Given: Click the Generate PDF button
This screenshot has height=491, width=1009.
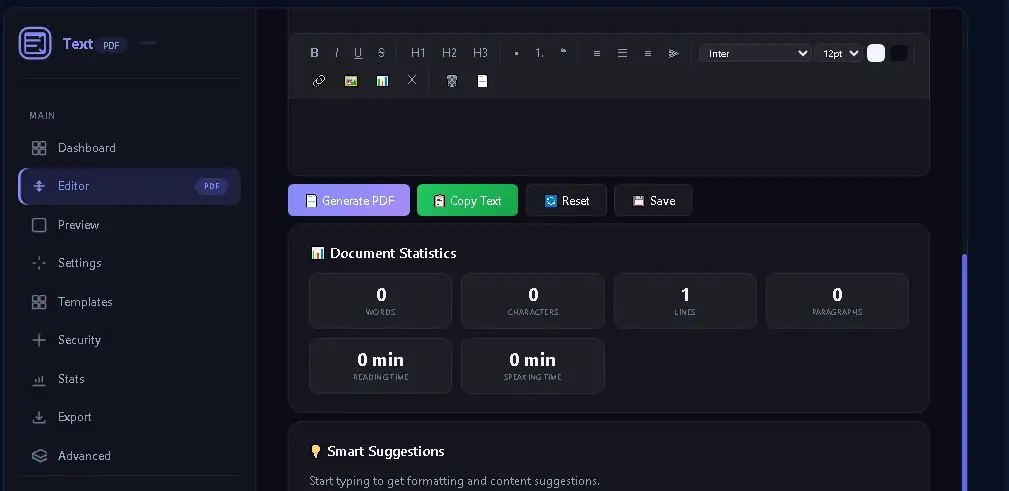Looking at the screenshot, I should tap(349, 200).
